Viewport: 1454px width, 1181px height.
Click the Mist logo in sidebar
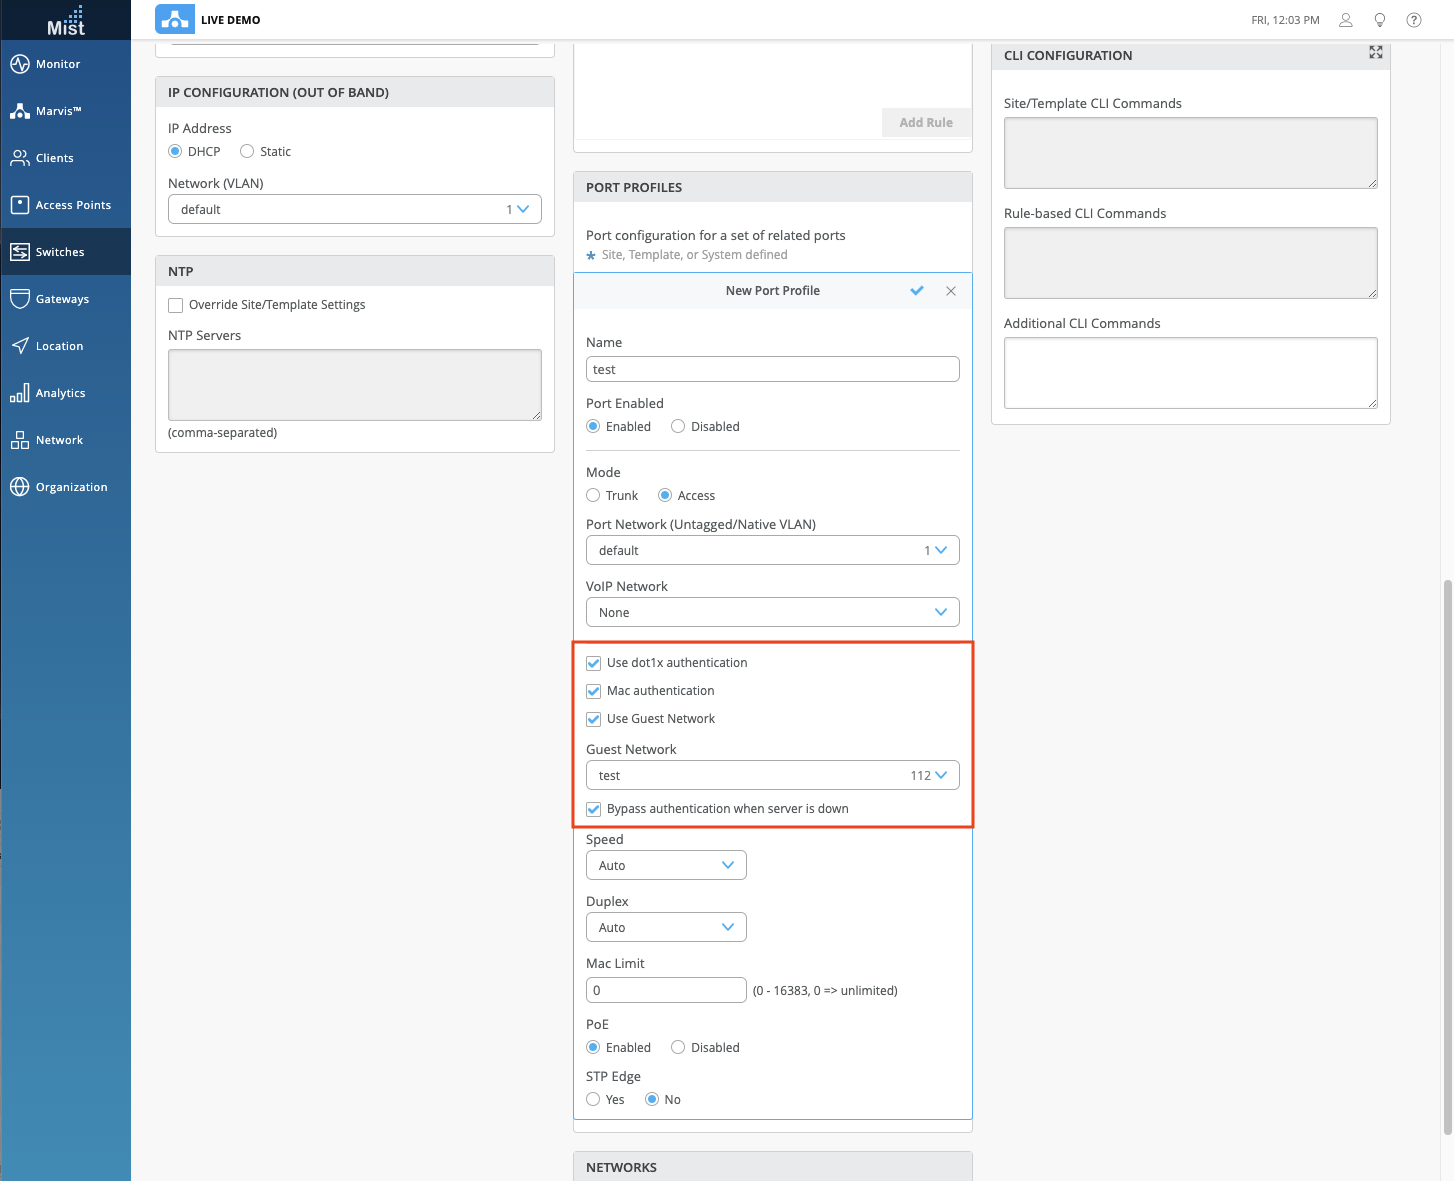tap(66, 20)
